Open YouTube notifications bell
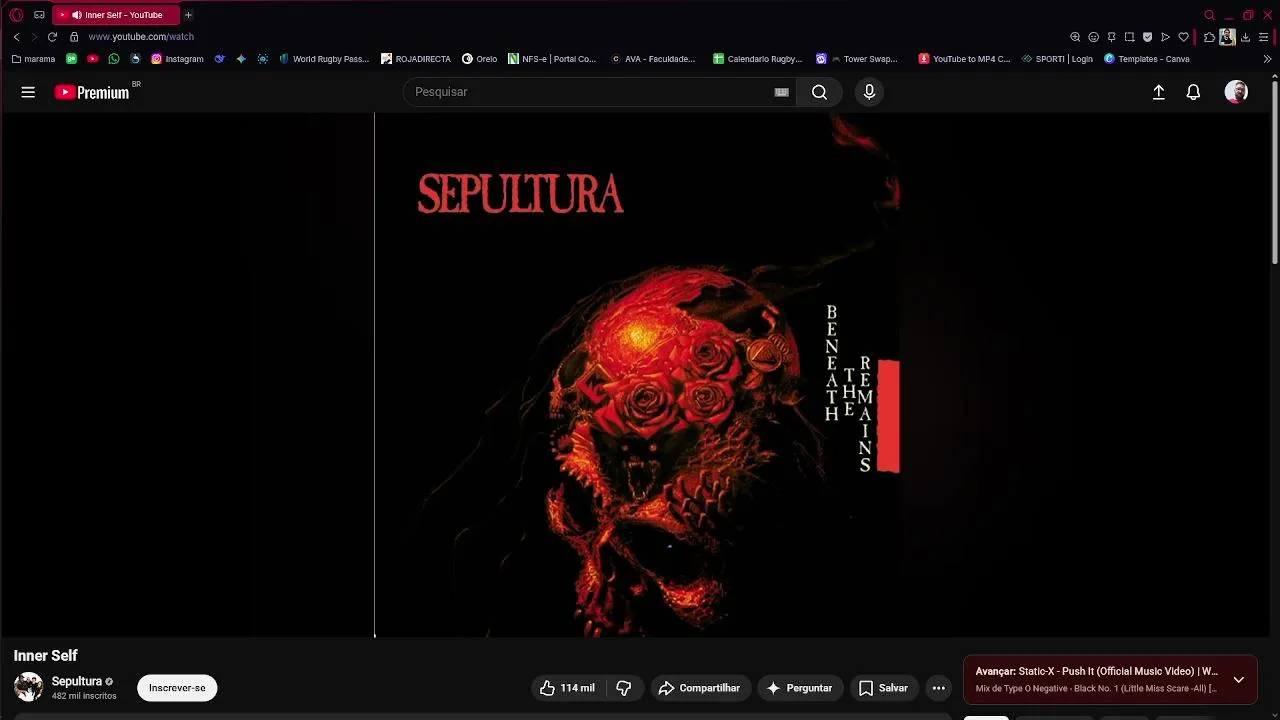 click(x=1193, y=92)
